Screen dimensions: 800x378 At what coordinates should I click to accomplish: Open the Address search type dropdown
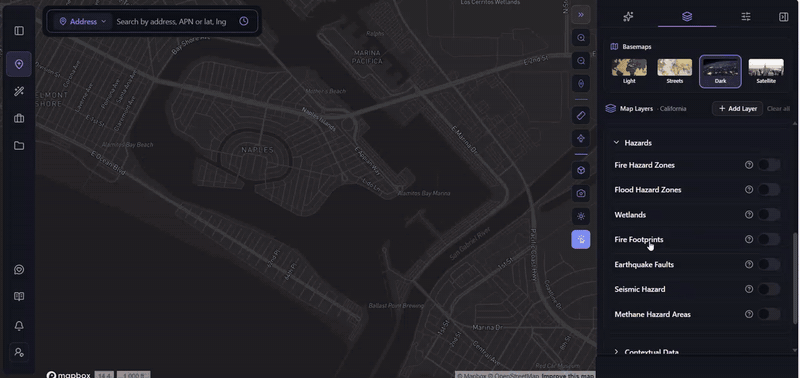tap(83, 21)
